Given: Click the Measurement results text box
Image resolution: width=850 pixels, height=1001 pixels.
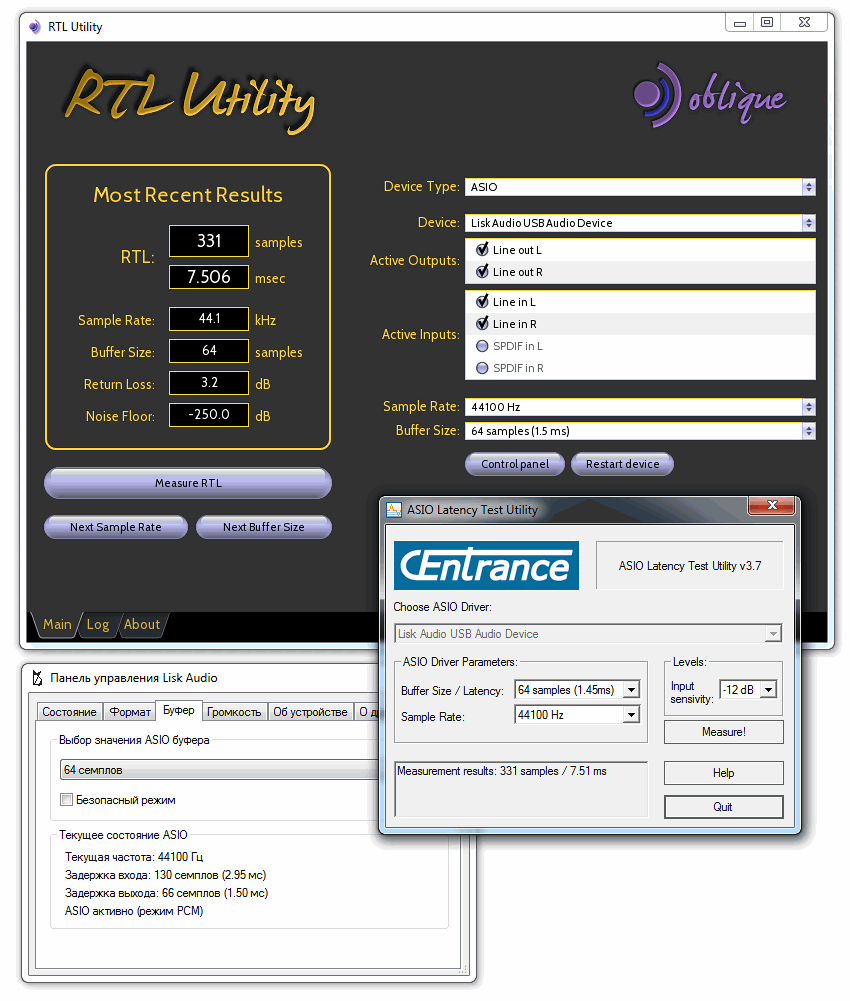Looking at the screenshot, I should pos(521,789).
